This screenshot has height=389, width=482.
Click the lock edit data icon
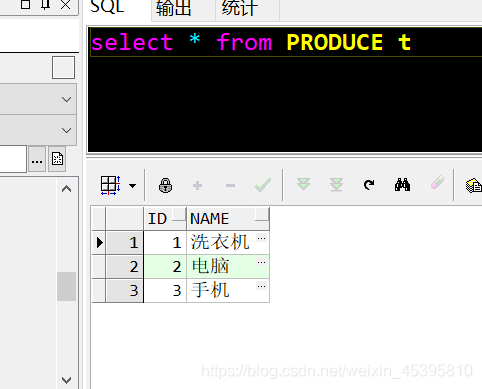(165, 185)
